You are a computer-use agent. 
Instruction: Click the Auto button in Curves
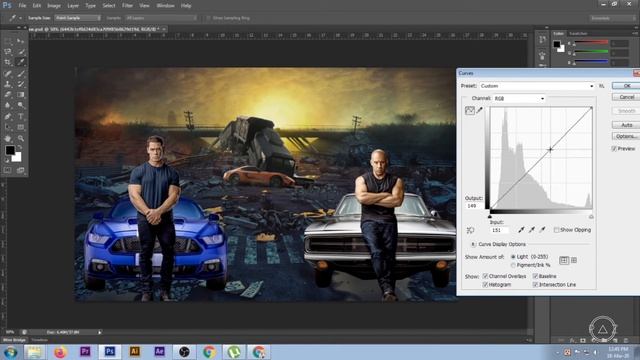click(627, 125)
